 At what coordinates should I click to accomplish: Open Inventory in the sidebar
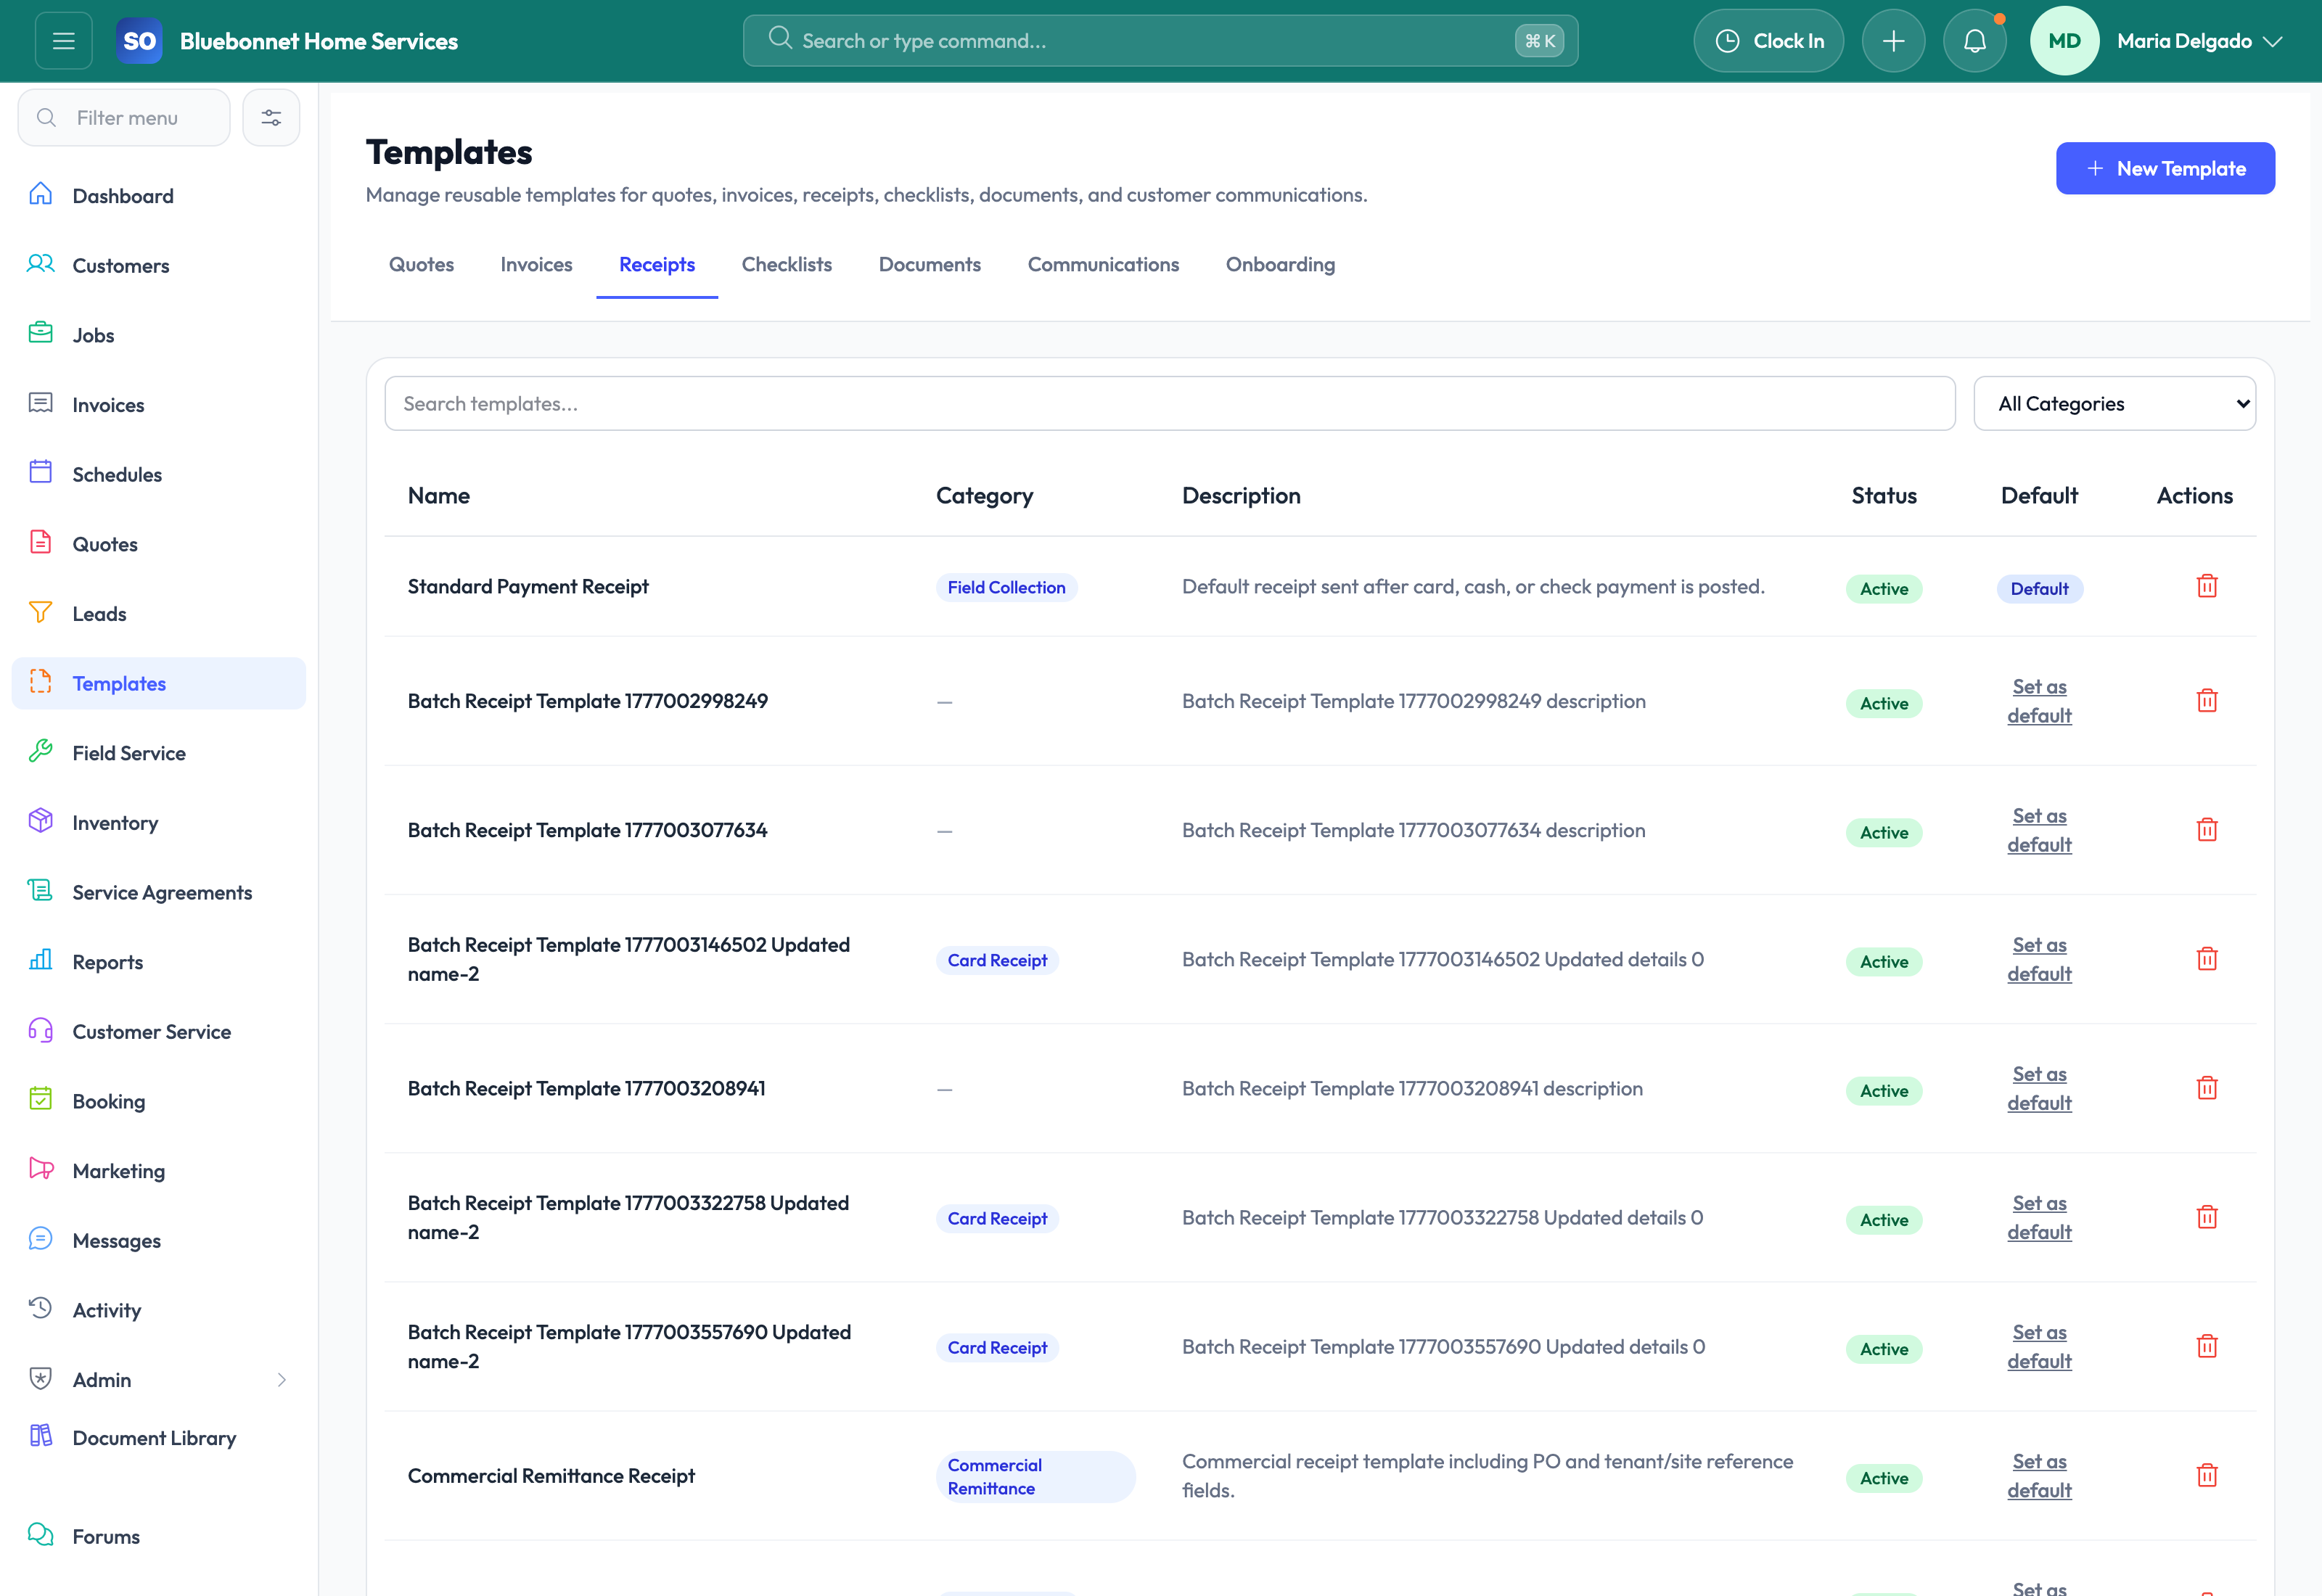point(159,823)
